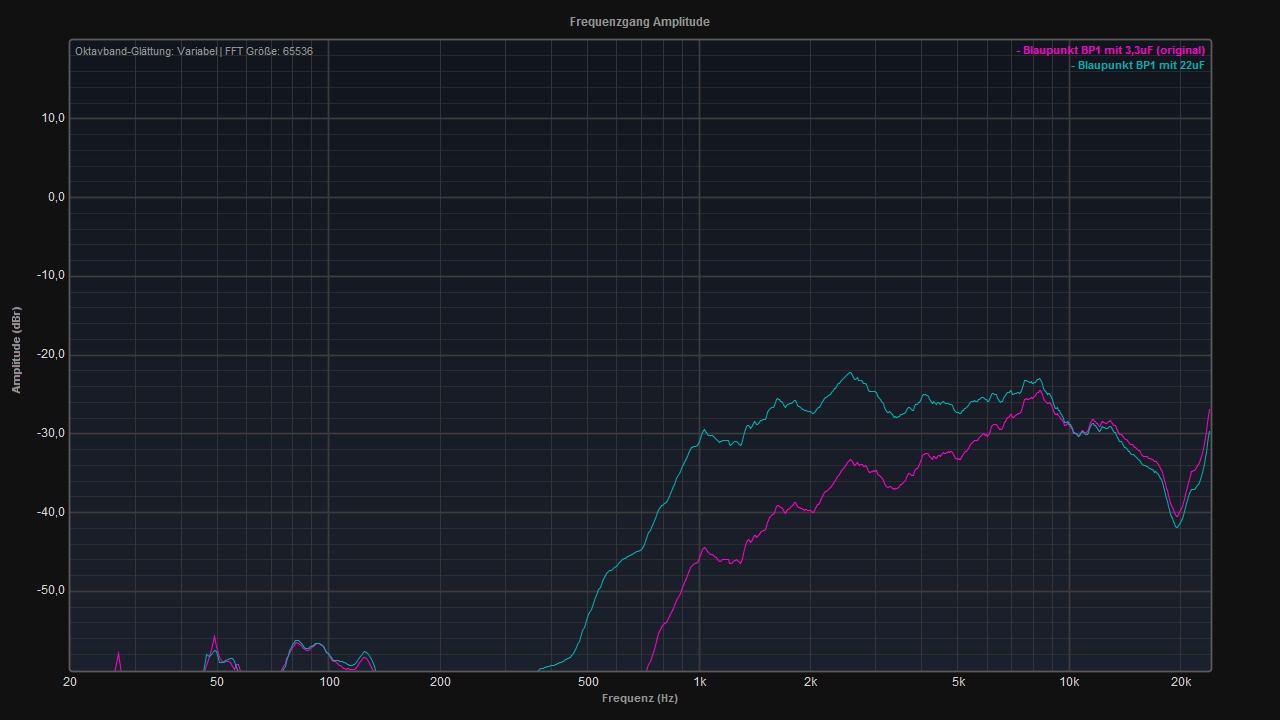Select the 100 frequency axis tick label
This screenshot has width=1280, height=720.
329,682
